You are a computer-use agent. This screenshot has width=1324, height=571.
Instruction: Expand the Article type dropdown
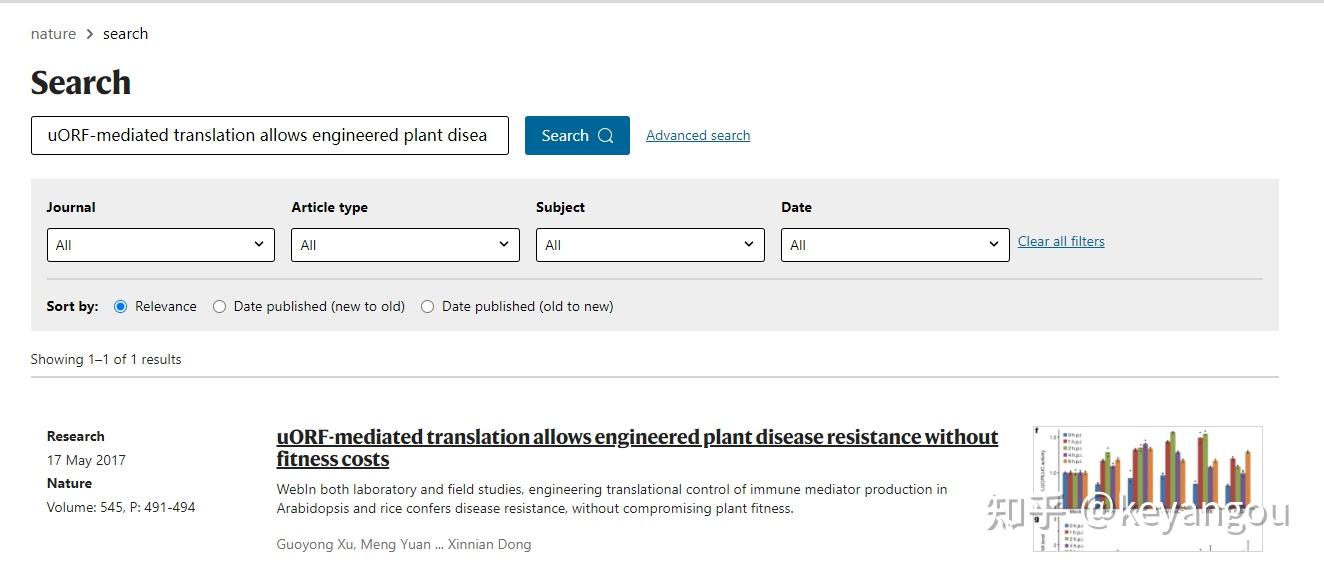(405, 245)
